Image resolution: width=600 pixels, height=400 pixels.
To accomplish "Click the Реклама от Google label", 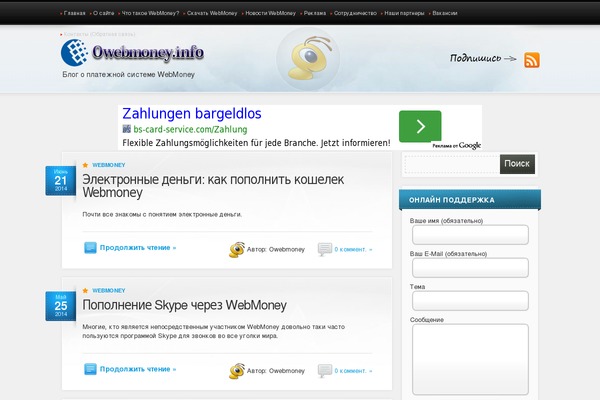I will 457,145.
